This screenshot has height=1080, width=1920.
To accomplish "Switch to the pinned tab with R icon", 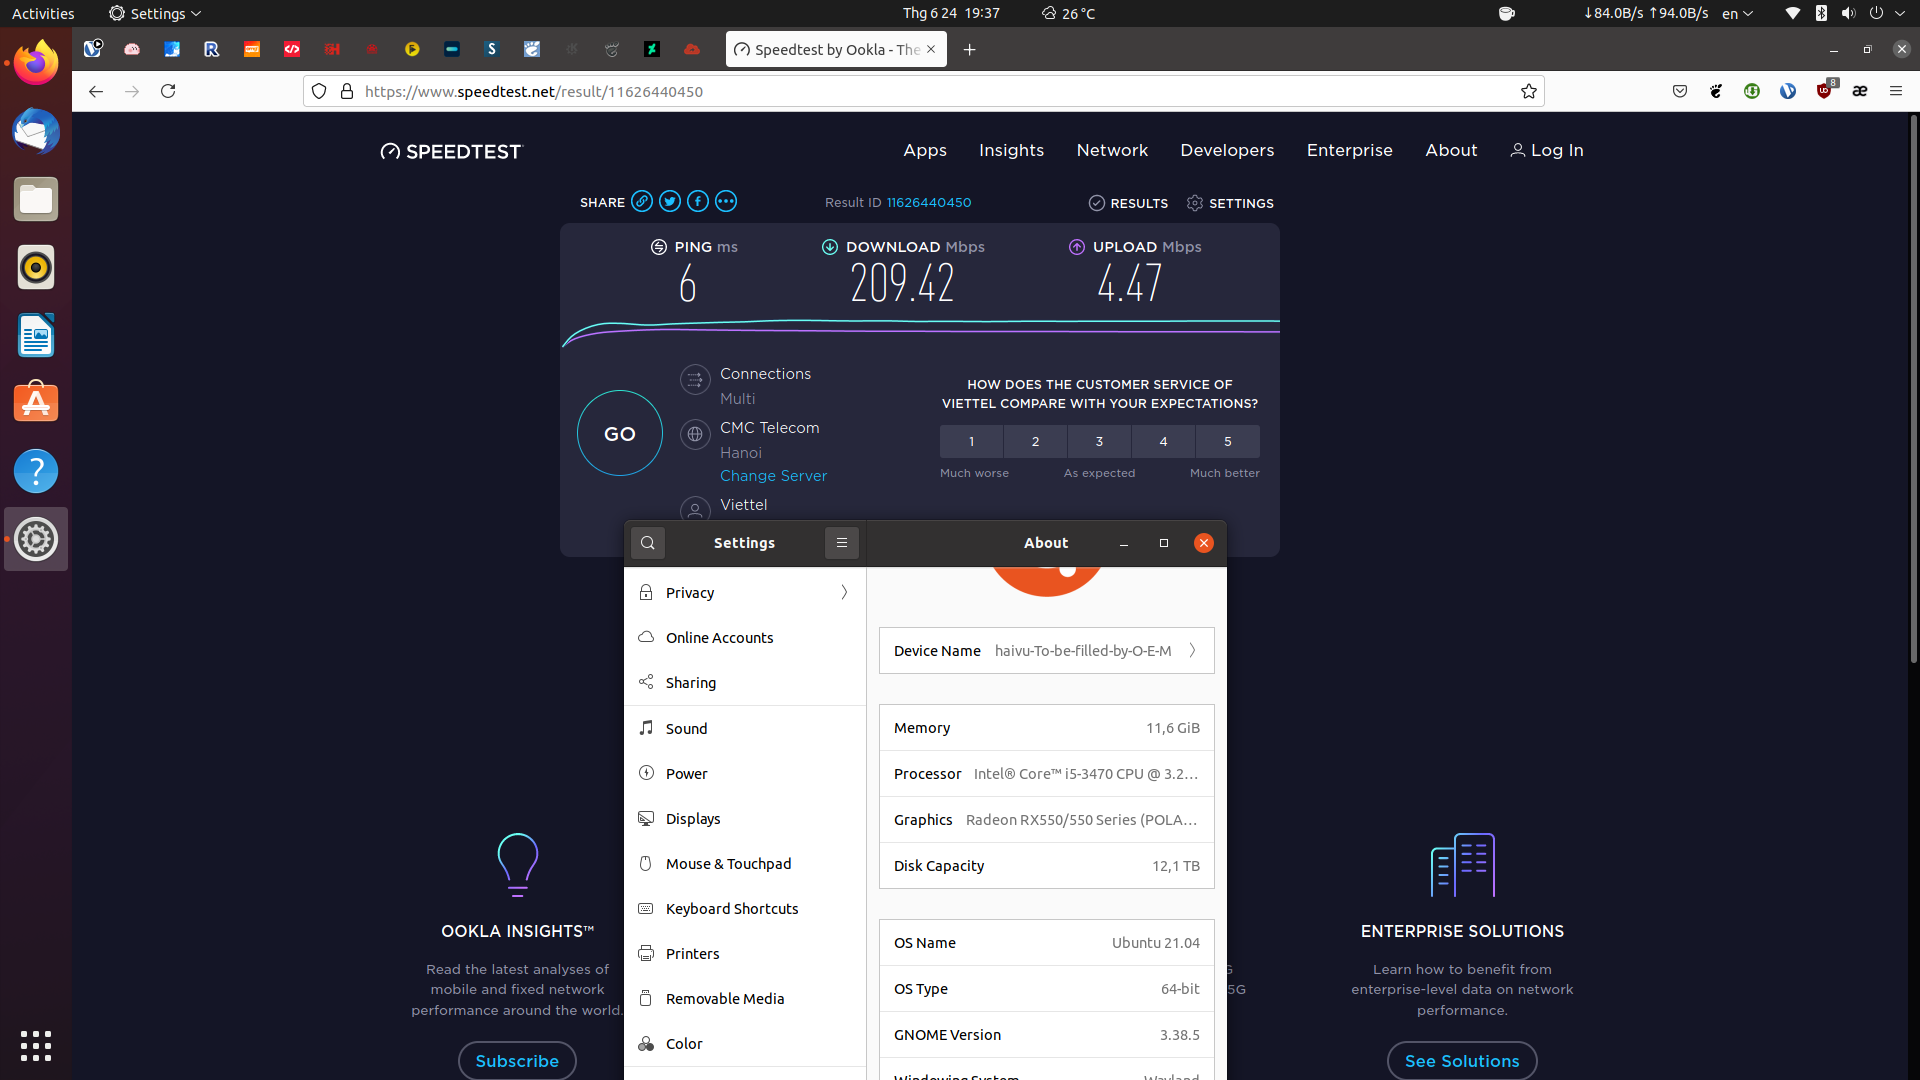I will (212, 49).
